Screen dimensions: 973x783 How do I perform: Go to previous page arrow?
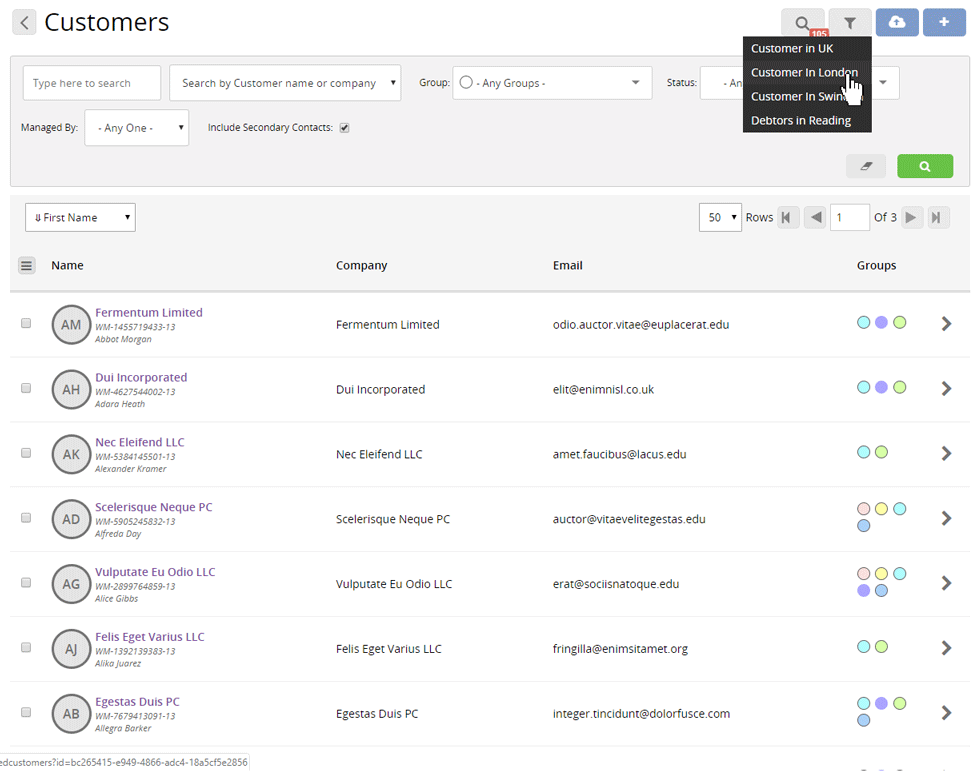point(815,217)
